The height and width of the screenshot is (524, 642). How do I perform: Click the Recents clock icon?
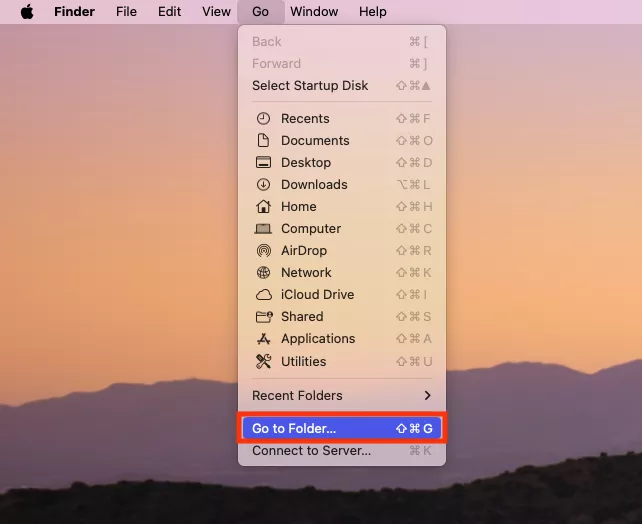(x=263, y=119)
